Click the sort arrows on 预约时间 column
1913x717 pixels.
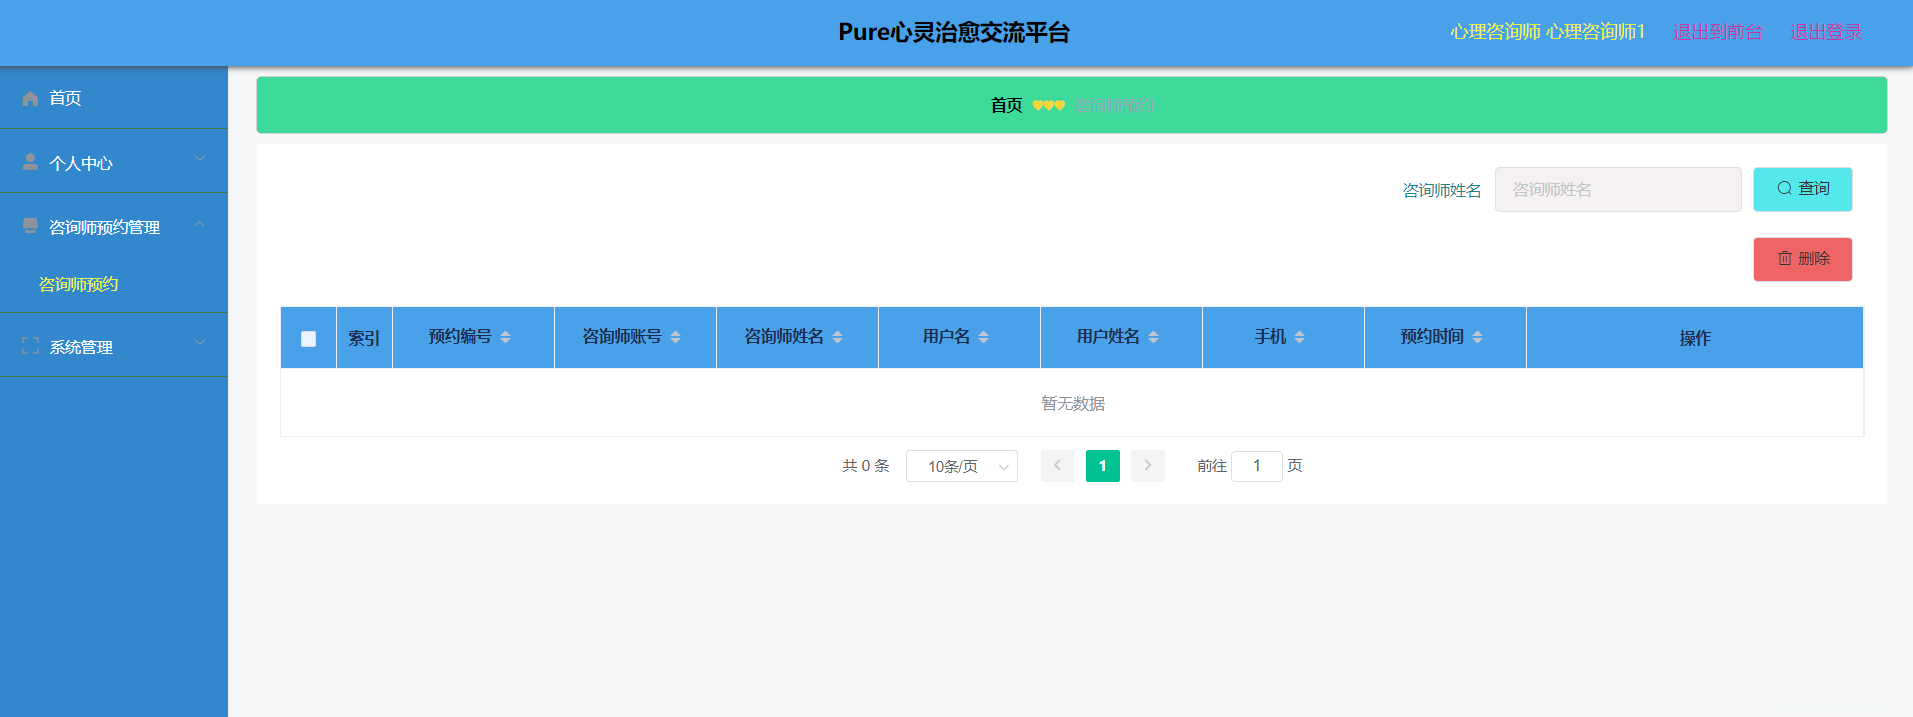1477,337
